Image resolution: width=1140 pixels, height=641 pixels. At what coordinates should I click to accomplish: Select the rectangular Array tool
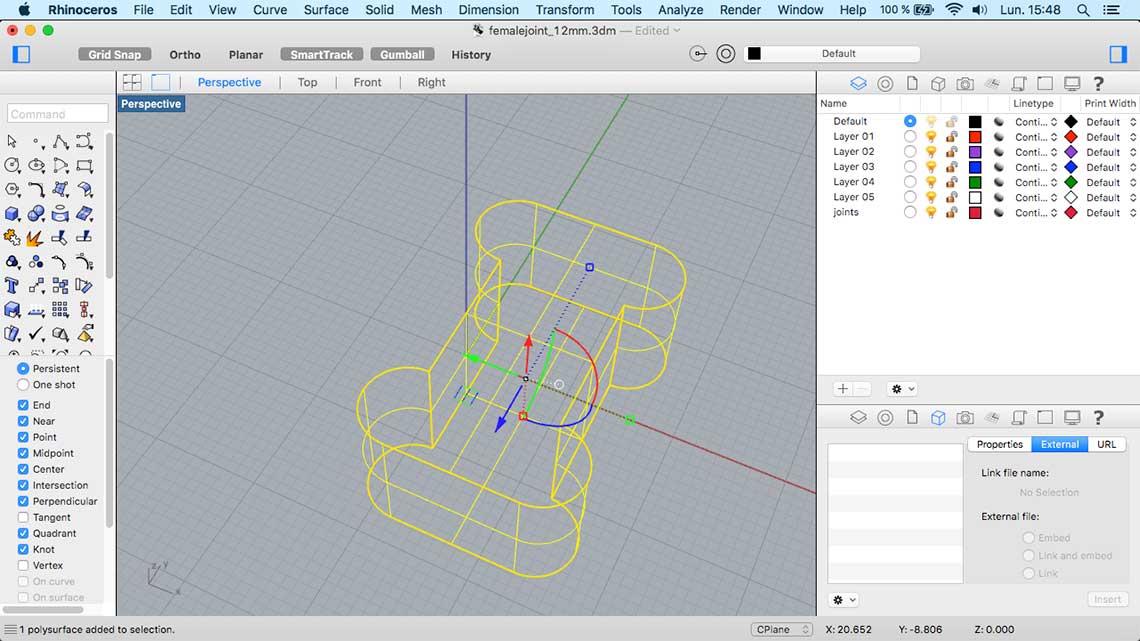[x=60, y=310]
